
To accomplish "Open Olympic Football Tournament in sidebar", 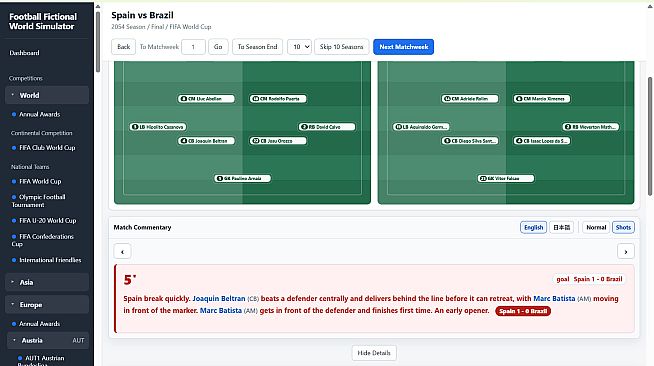I will [38, 201].
